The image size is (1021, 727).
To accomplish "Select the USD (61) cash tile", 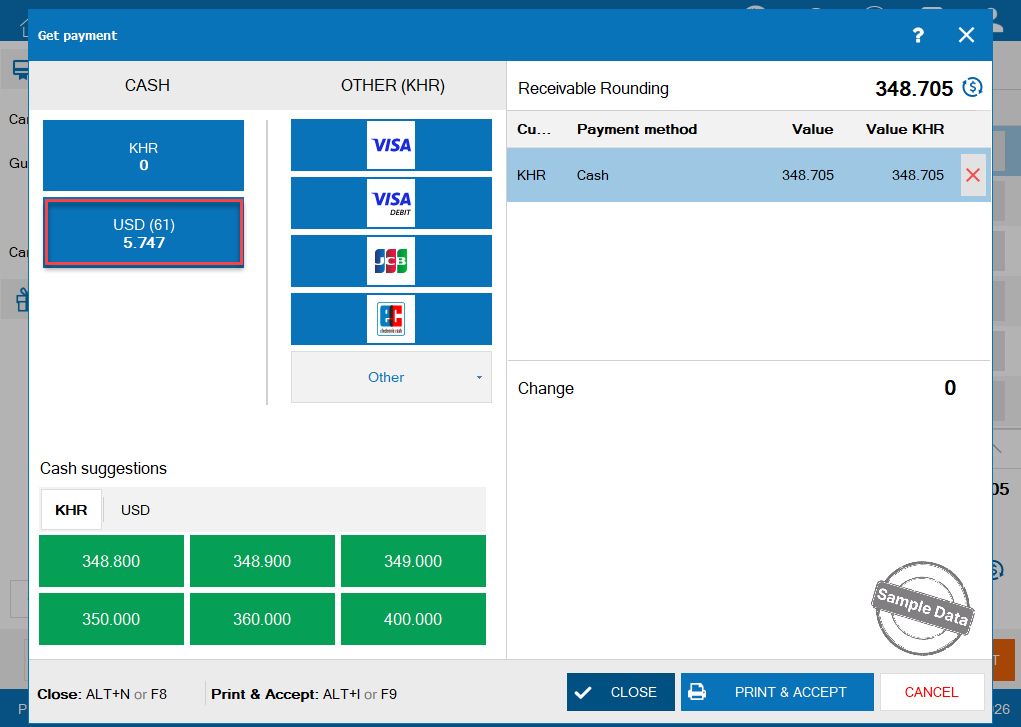I will point(143,234).
